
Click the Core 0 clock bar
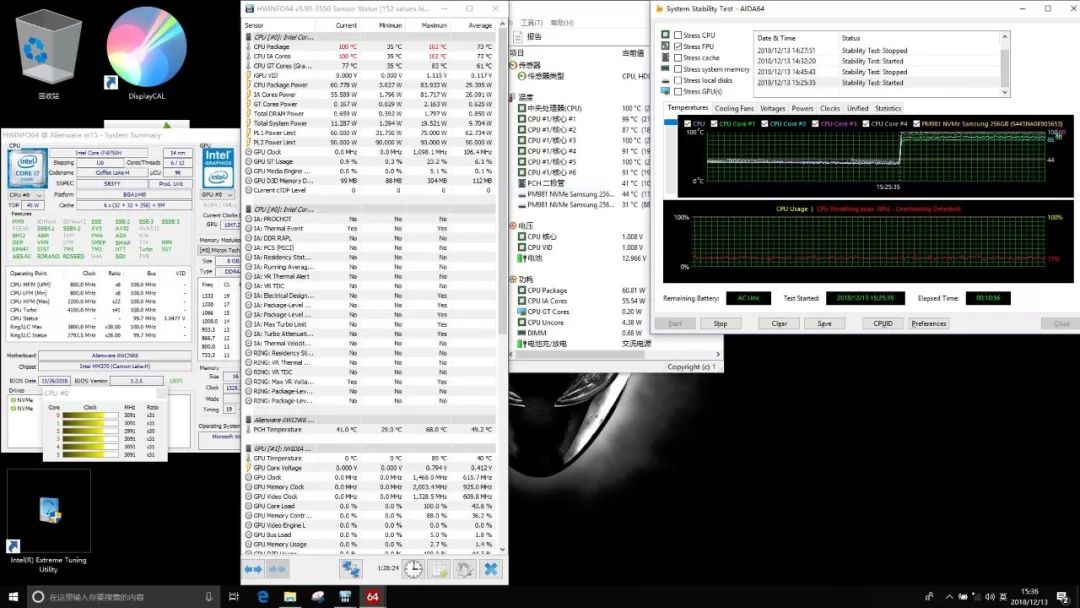90,415
